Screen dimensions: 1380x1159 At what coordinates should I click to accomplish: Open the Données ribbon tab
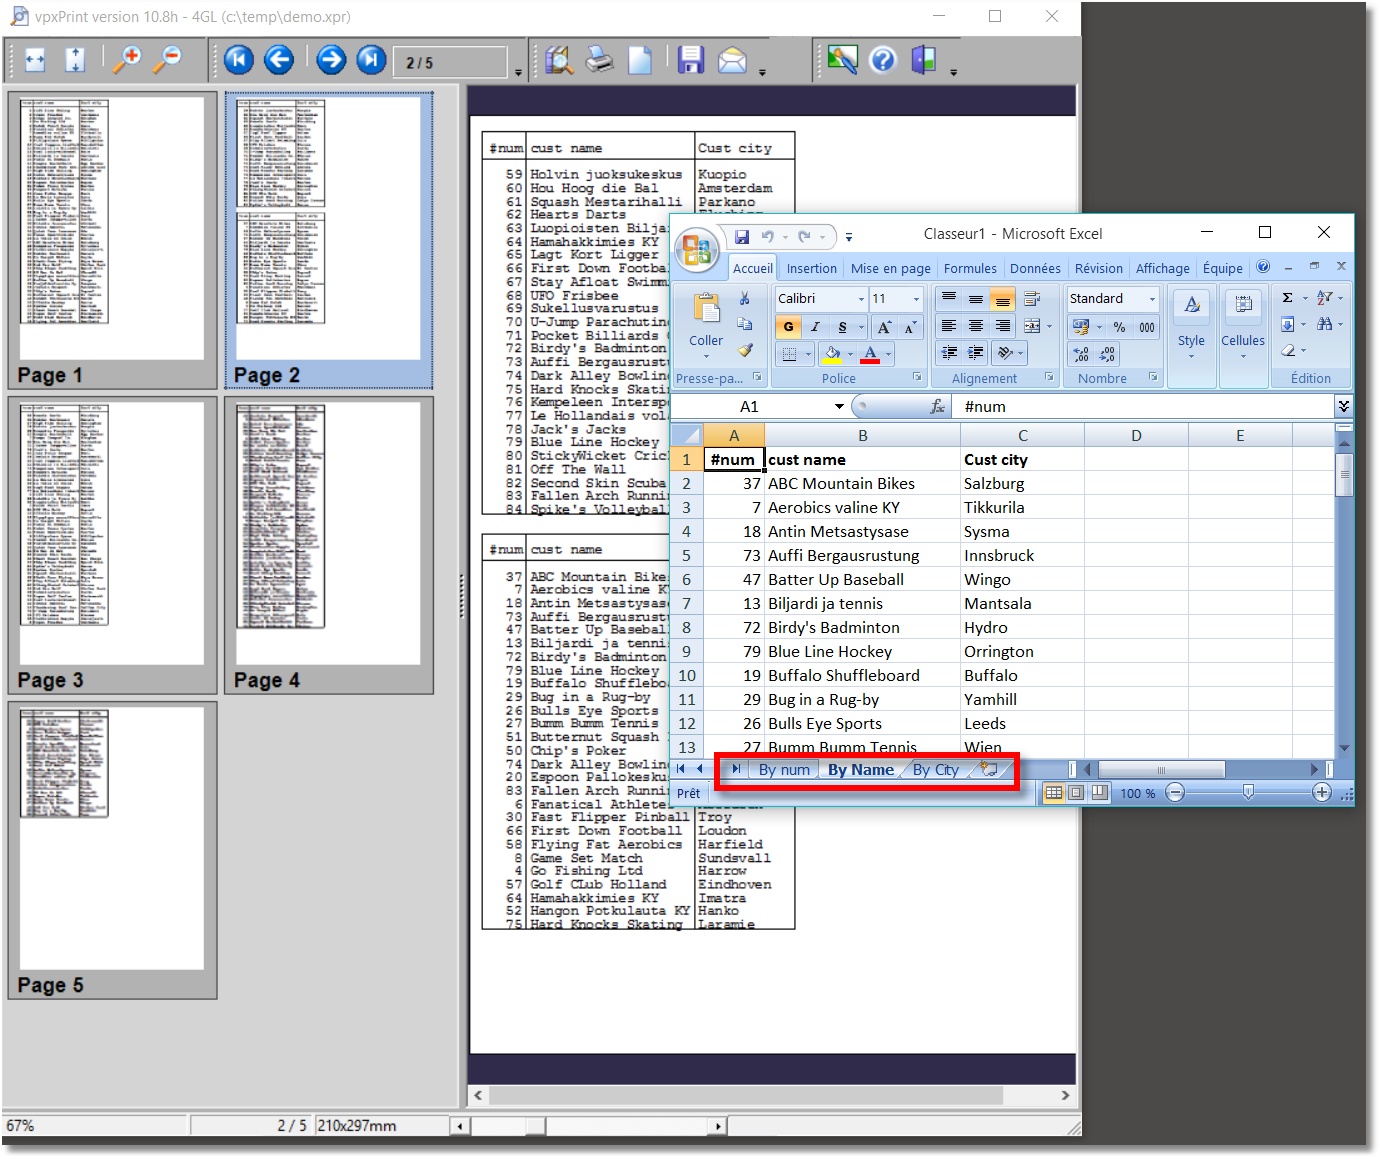(x=1035, y=268)
